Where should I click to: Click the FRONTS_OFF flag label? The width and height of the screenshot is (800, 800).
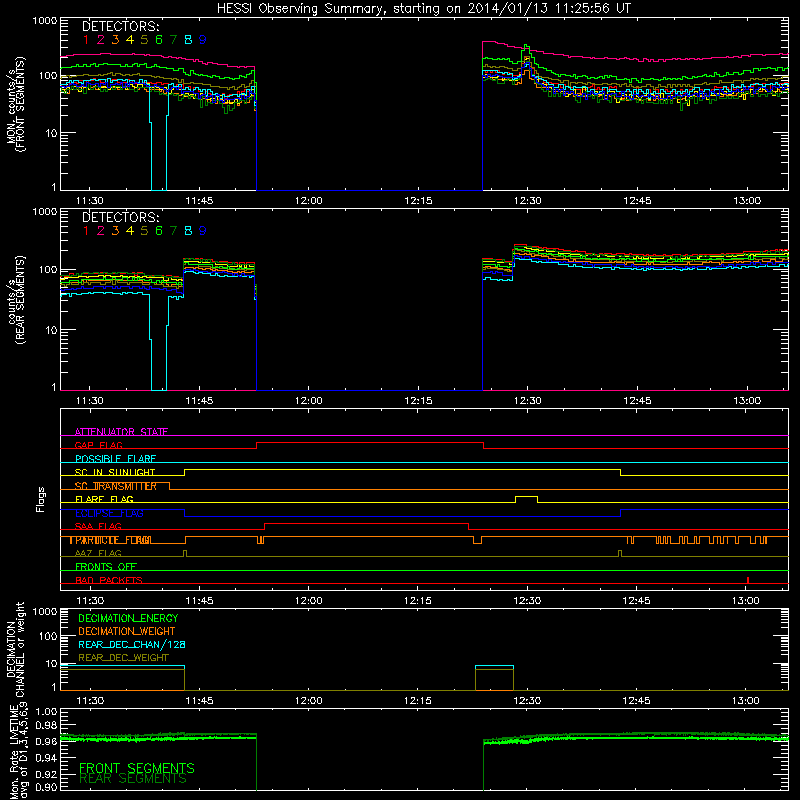[106, 567]
